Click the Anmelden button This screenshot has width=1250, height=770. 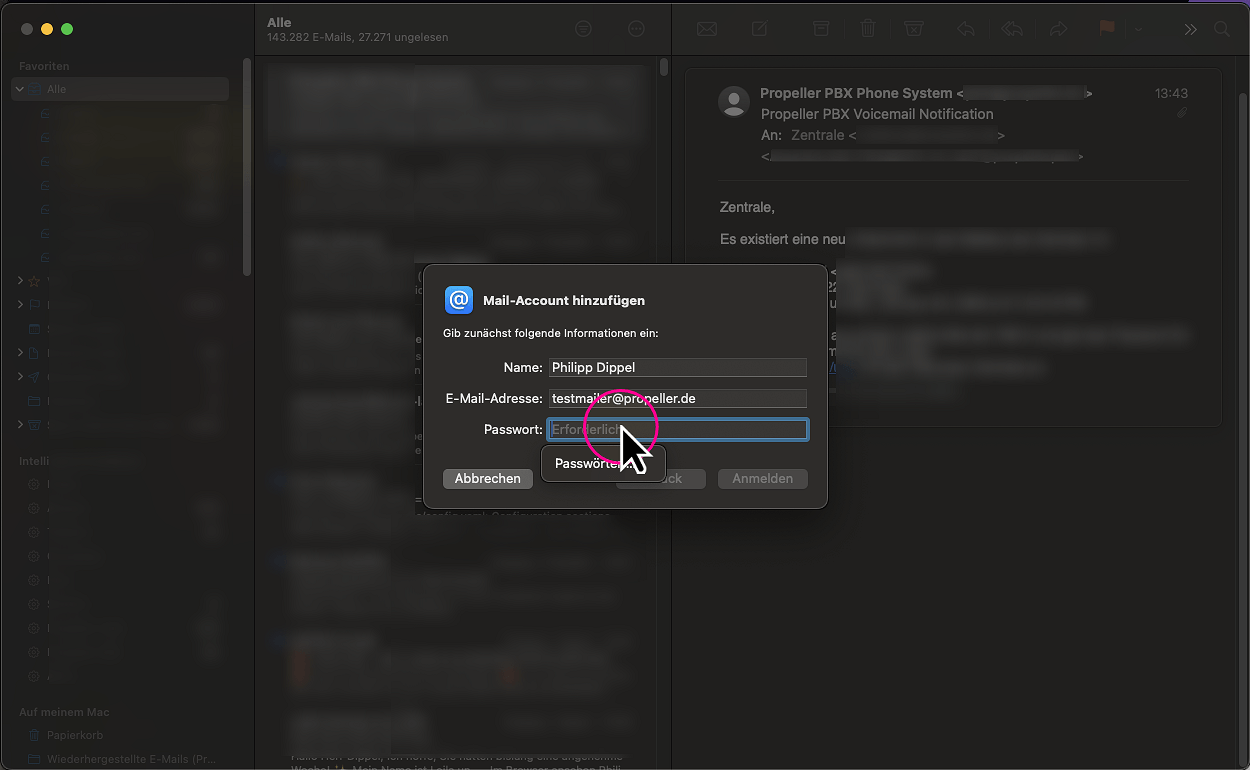click(x=762, y=479)
